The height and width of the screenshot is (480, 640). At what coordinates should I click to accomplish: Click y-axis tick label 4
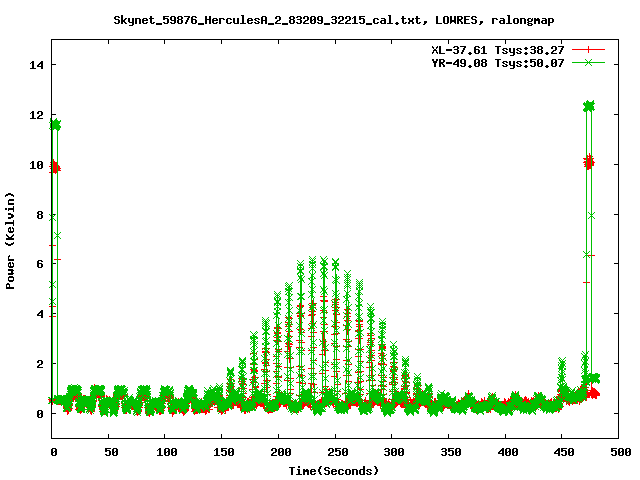click(40, 314)
